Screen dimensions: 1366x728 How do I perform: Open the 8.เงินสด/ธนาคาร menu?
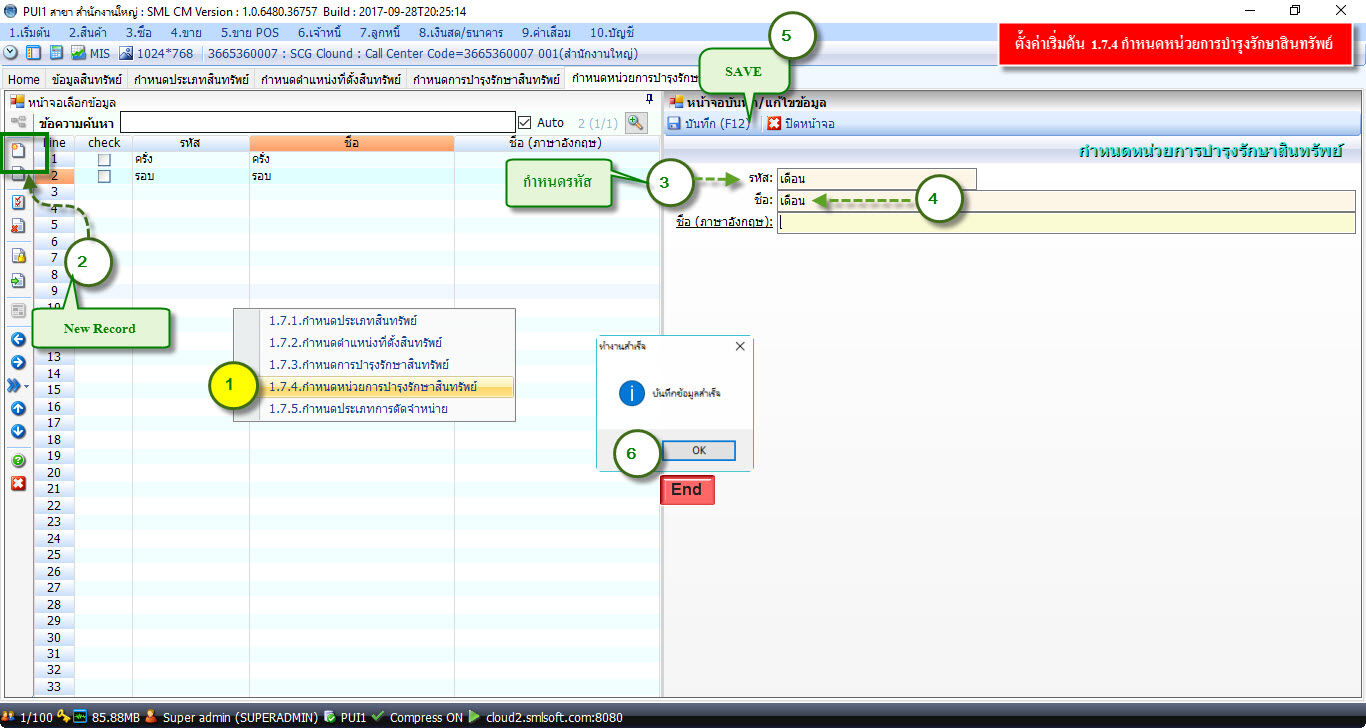coord(461,33)
